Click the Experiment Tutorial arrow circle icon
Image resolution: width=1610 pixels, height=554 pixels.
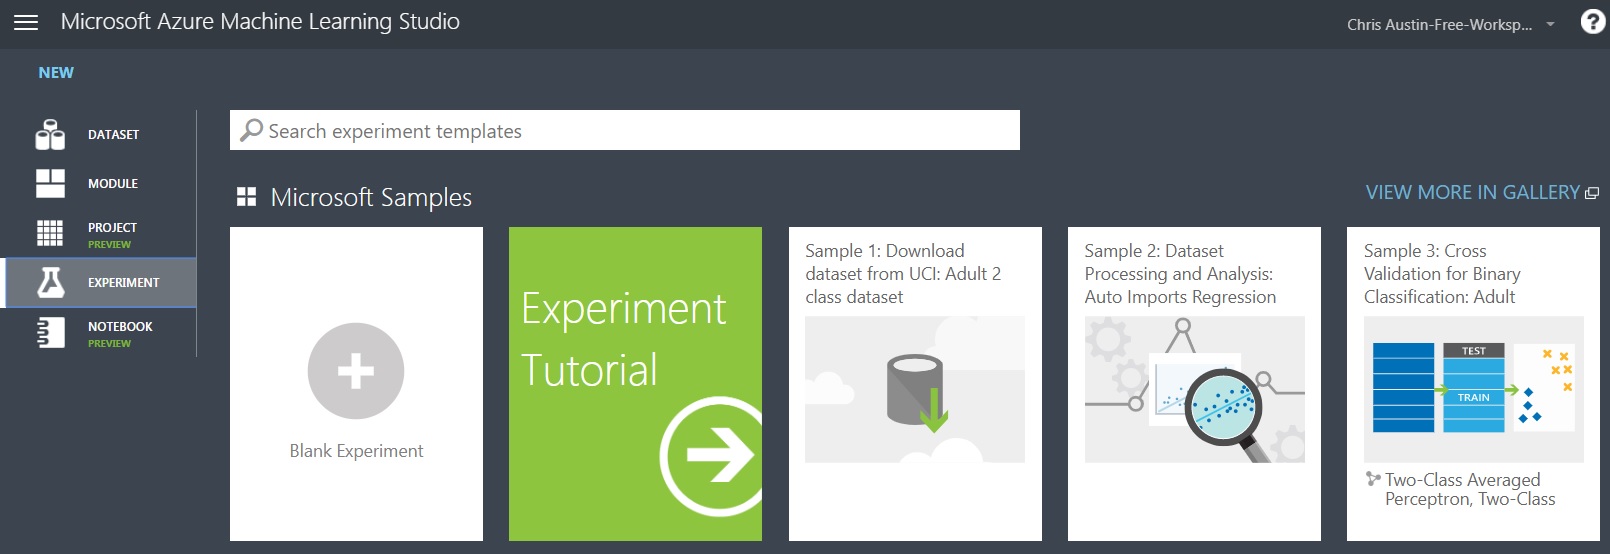(711, 456)
